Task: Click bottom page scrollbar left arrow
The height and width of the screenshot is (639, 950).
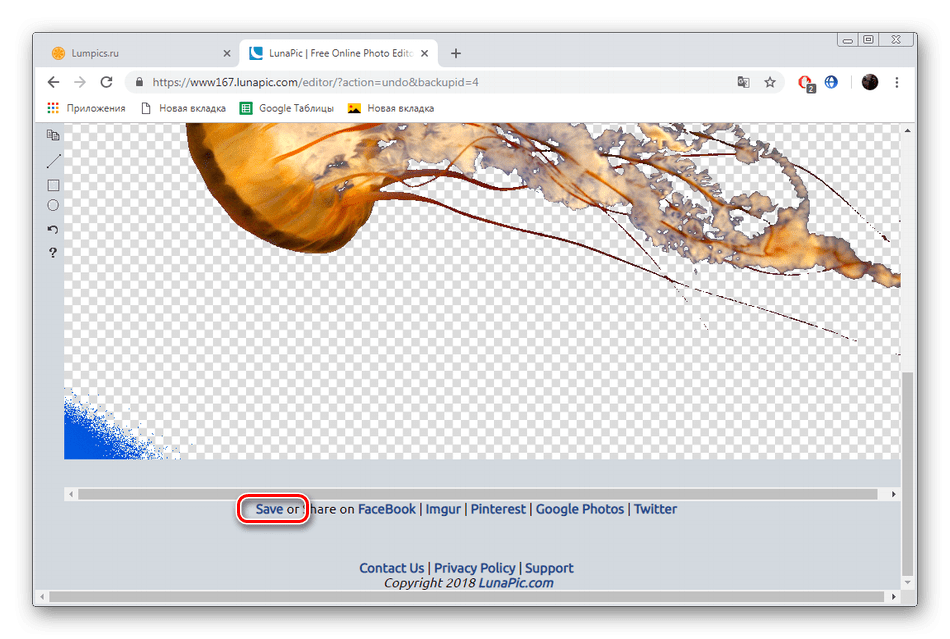Action: pos(42,597)
